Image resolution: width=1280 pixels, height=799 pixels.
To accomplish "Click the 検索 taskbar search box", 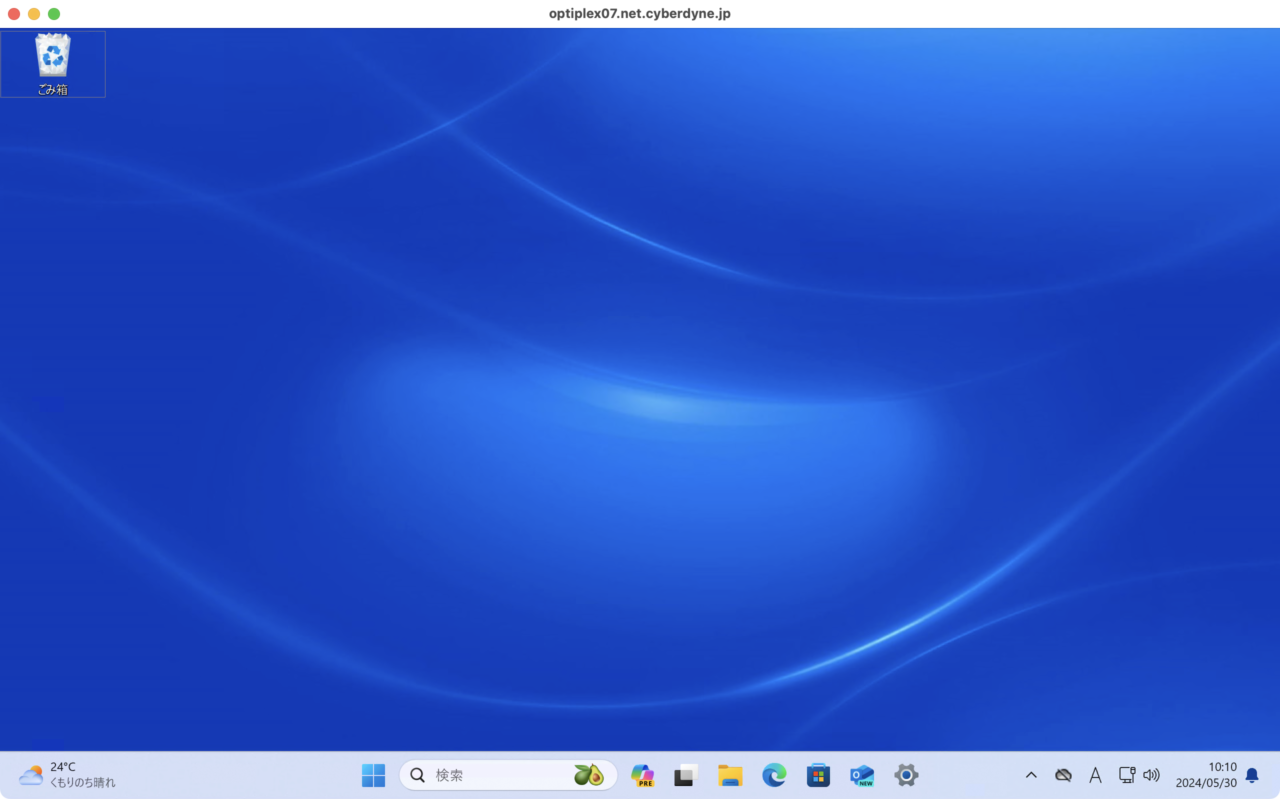I will tap(508, 775).
